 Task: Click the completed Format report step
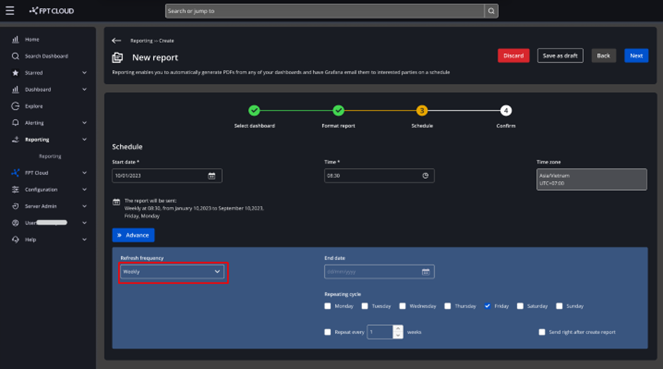click(338, 111)
